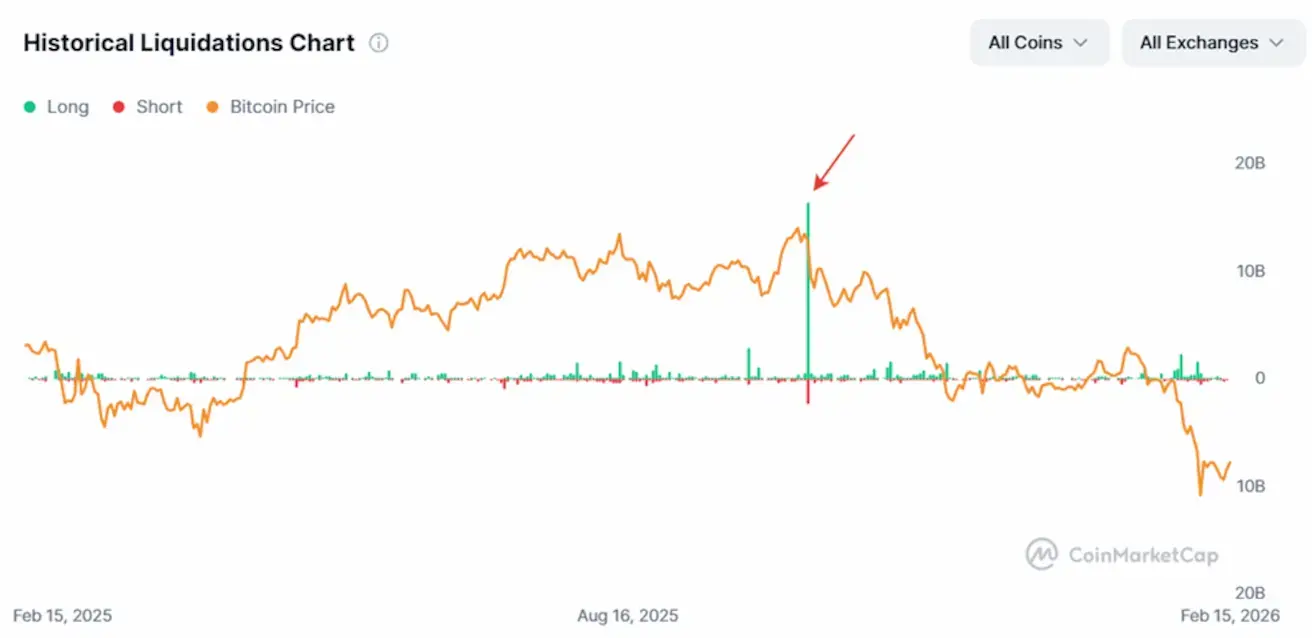Click the 0 baseline axis label
This screenshot has width=1312, height=638.
(1260, 378)
